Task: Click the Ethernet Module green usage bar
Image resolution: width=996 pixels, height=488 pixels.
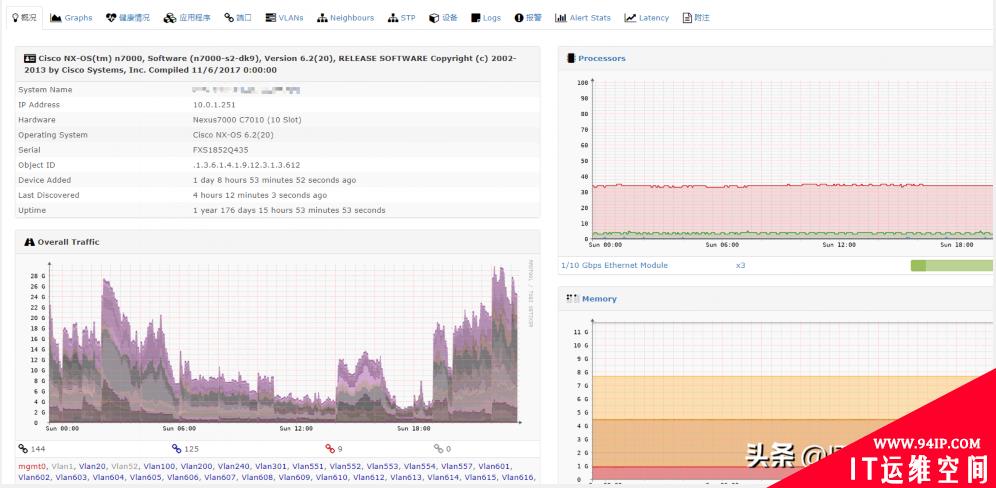Action: [952, 266]
